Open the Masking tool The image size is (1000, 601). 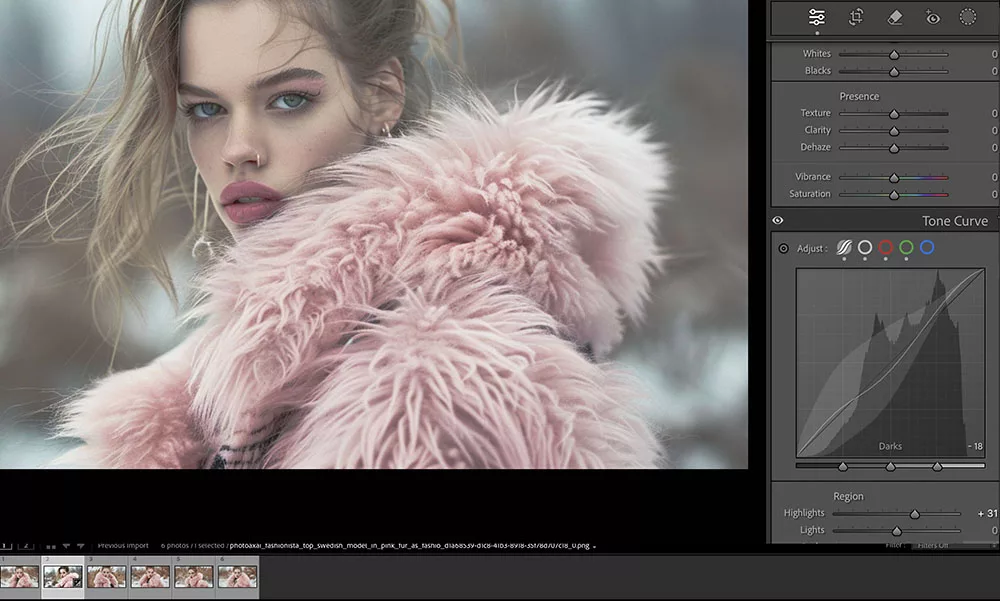pos(967,17)
